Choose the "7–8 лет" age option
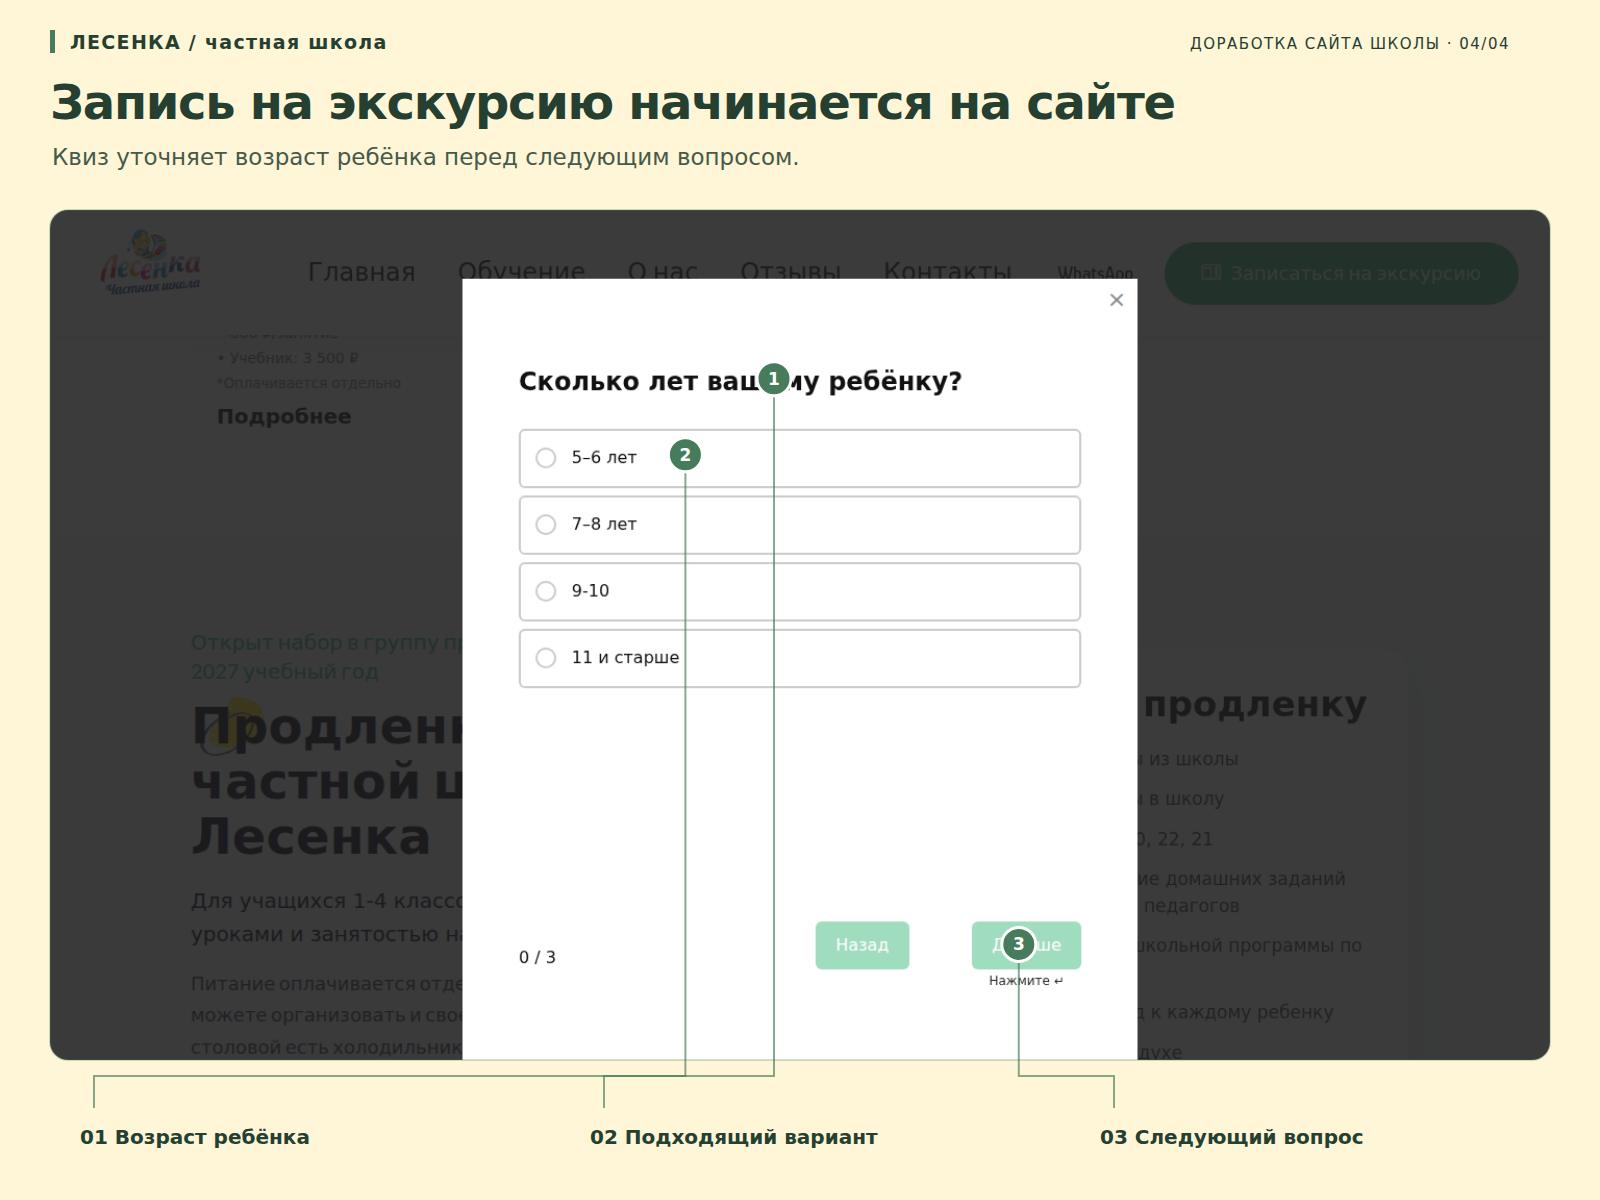Image resolution: width=1600 pixels, height=1200 pixels. pos(799,525)
